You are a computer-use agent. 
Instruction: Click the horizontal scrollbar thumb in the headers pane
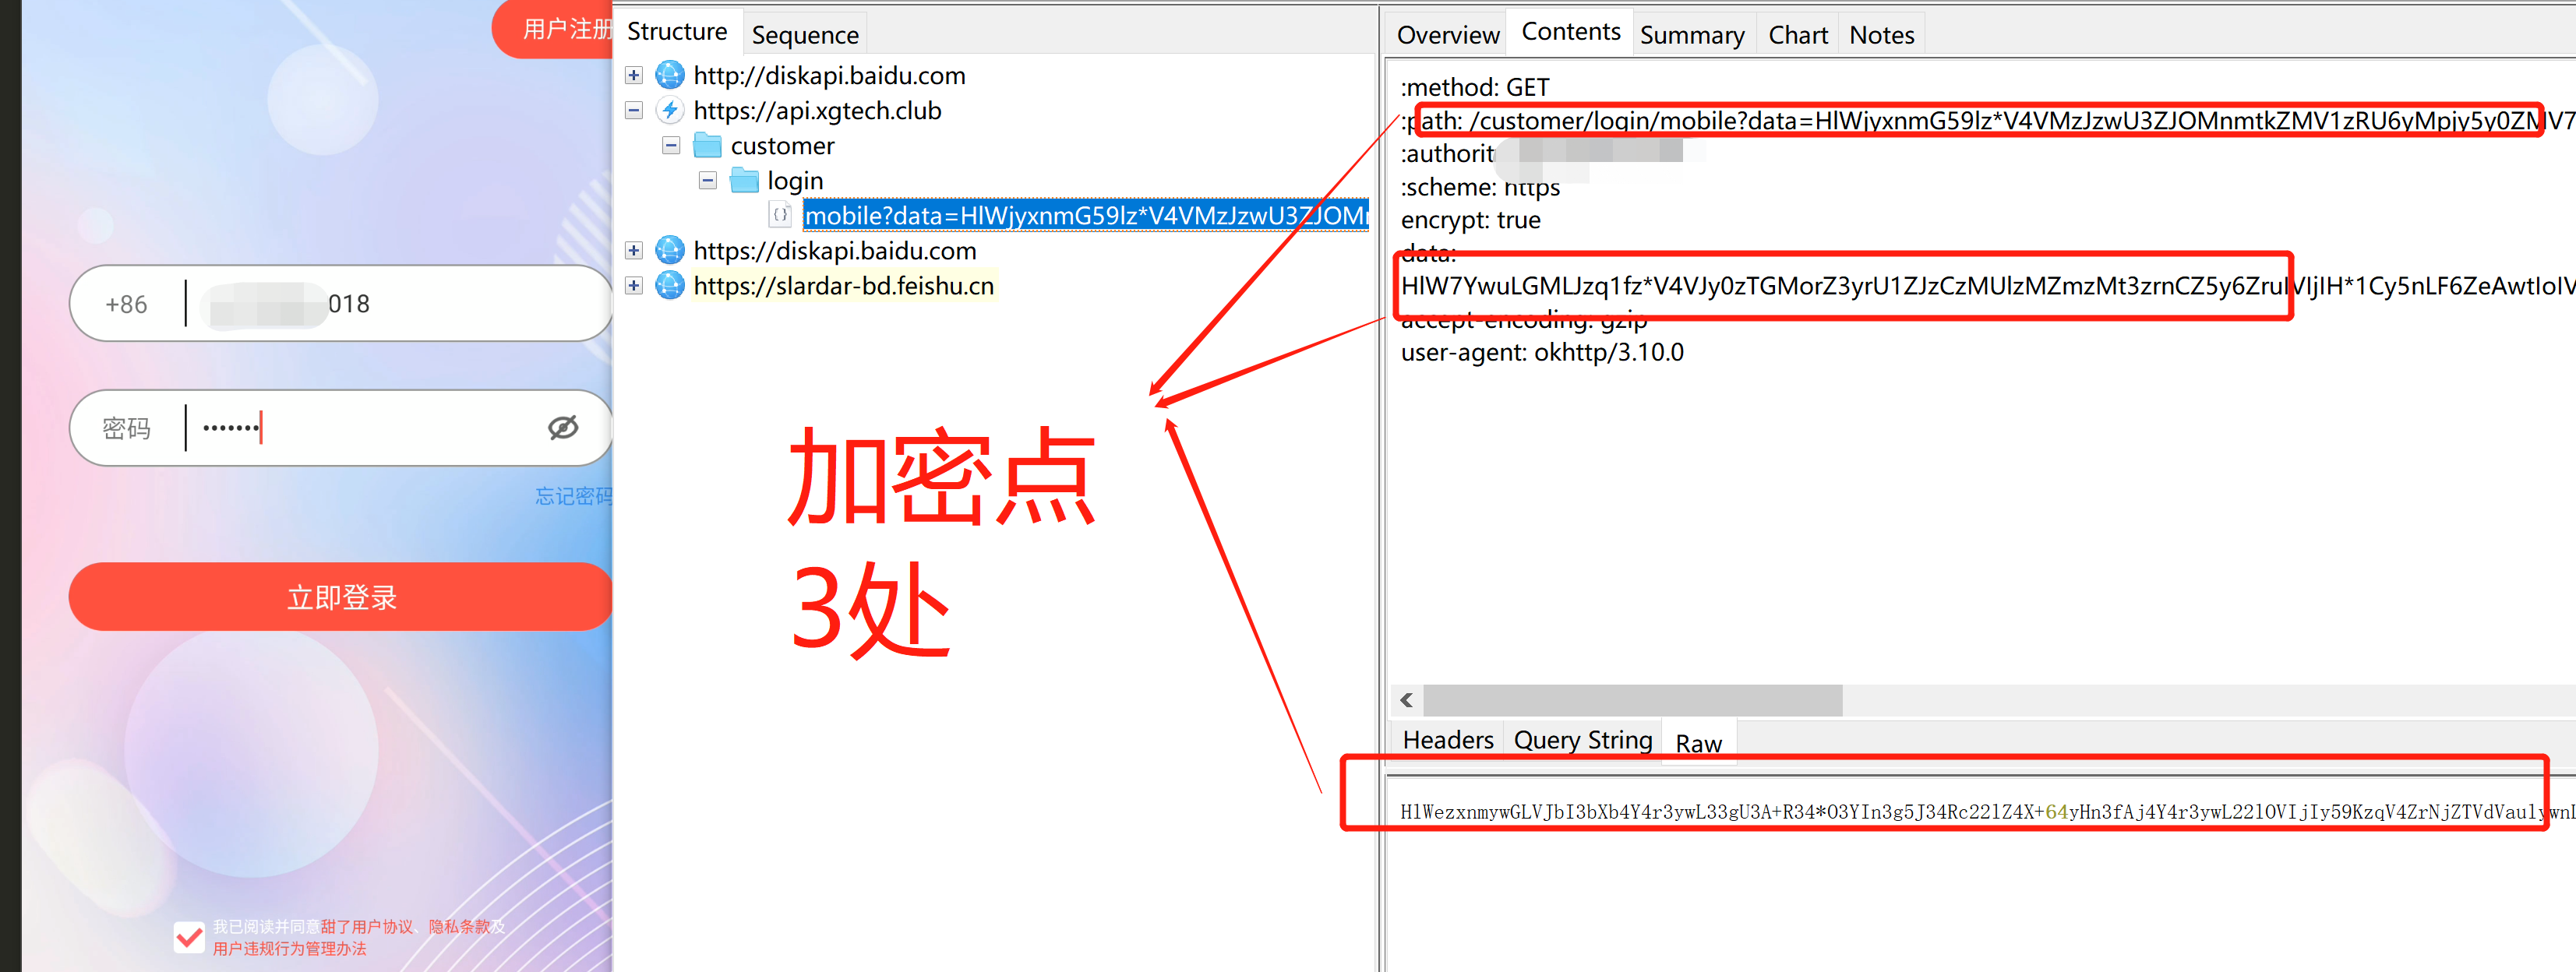1632,700
